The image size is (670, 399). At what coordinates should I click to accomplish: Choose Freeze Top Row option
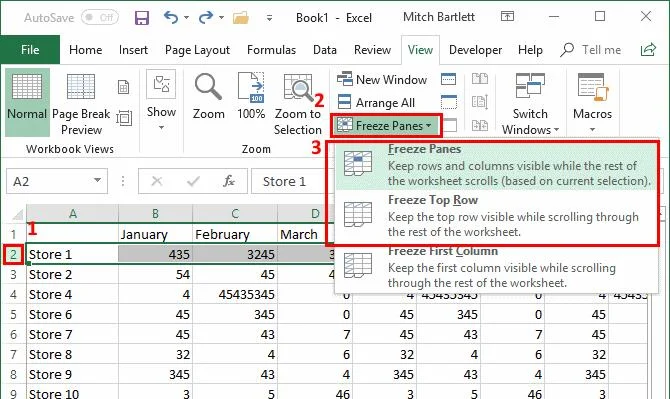coord(496,216)
